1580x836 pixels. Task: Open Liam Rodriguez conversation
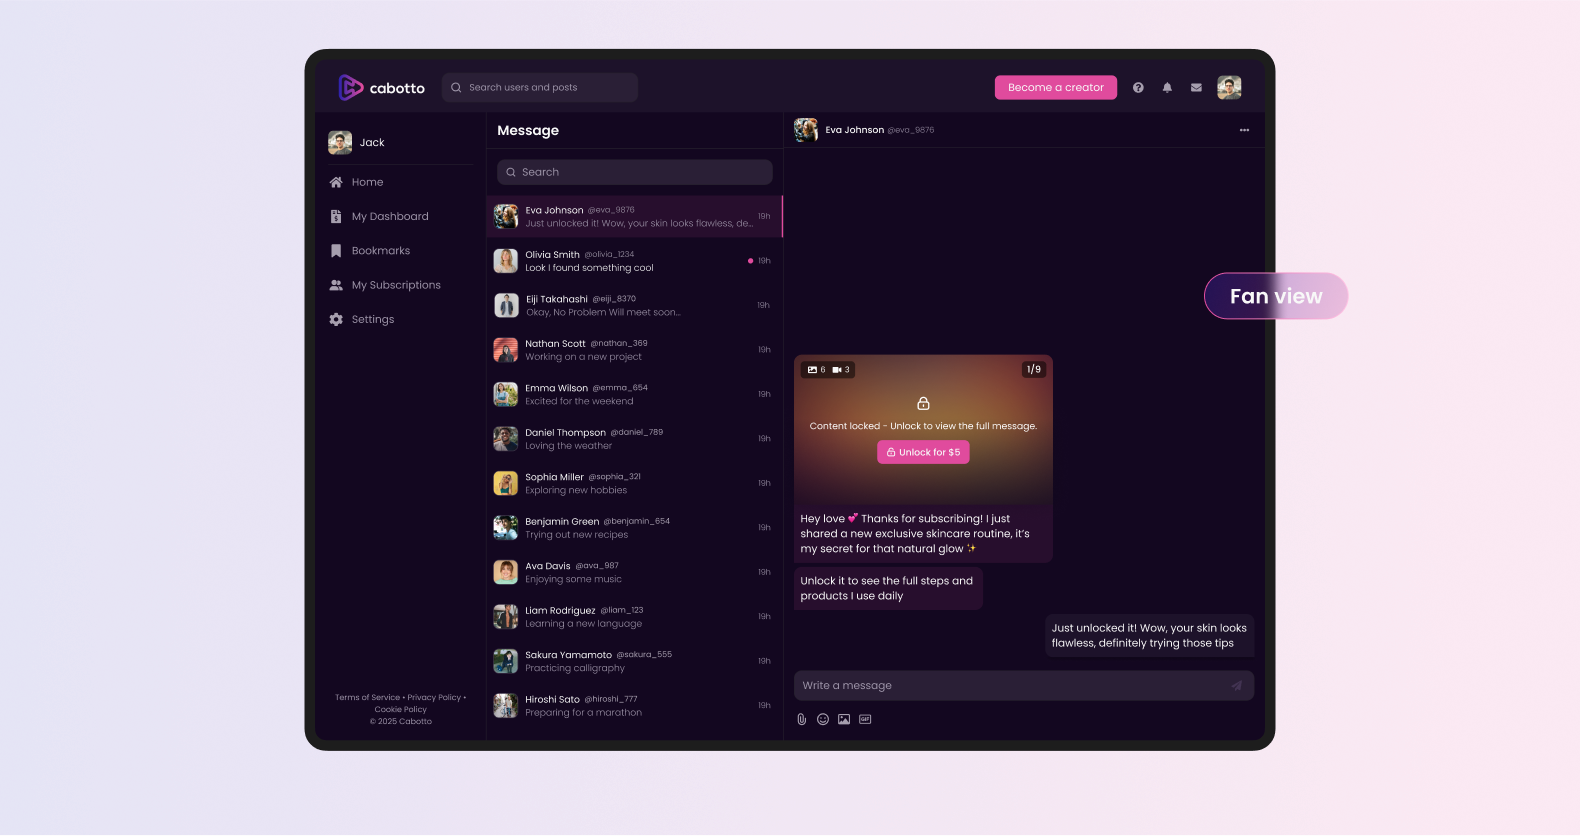click(634, 617)
